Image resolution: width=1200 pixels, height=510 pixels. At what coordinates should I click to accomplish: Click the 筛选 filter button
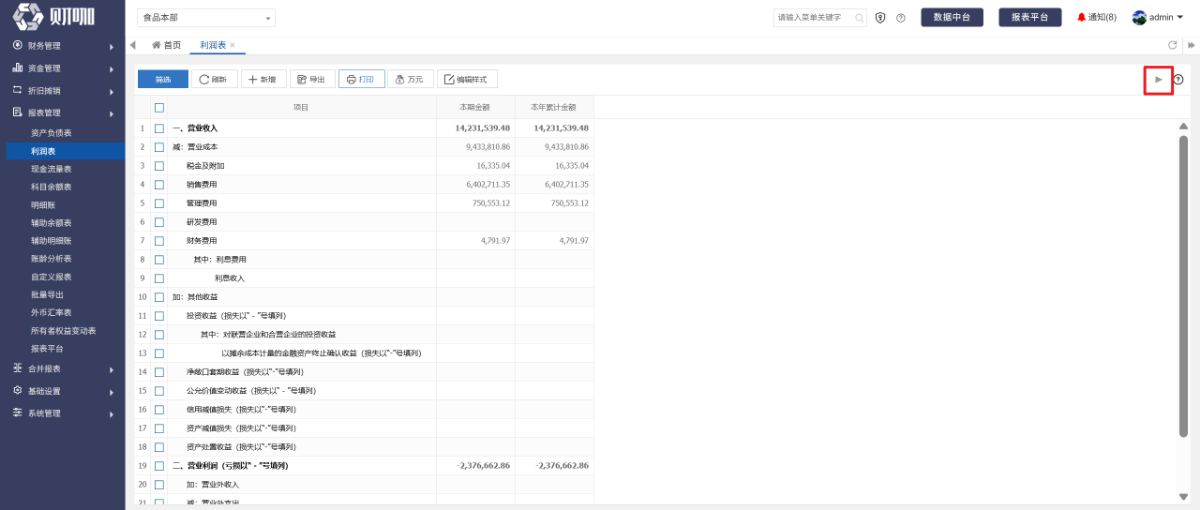[161, 79]
